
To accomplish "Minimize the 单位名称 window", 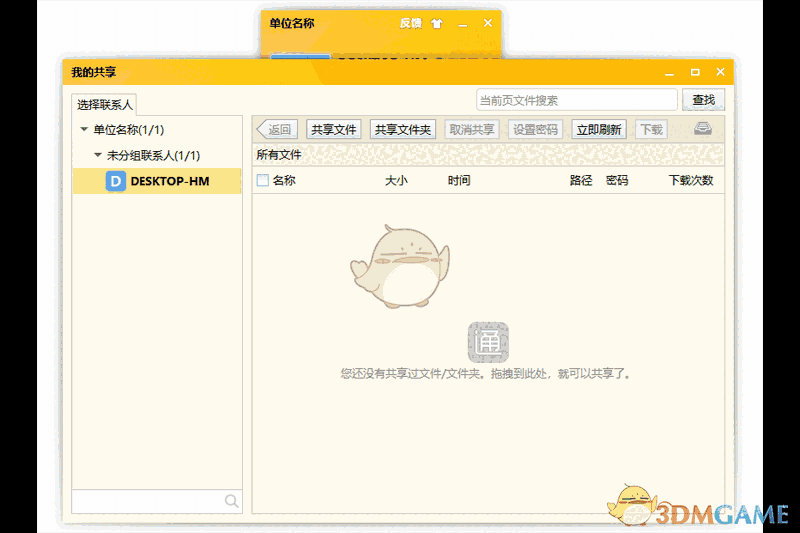I will coord(463,24).
